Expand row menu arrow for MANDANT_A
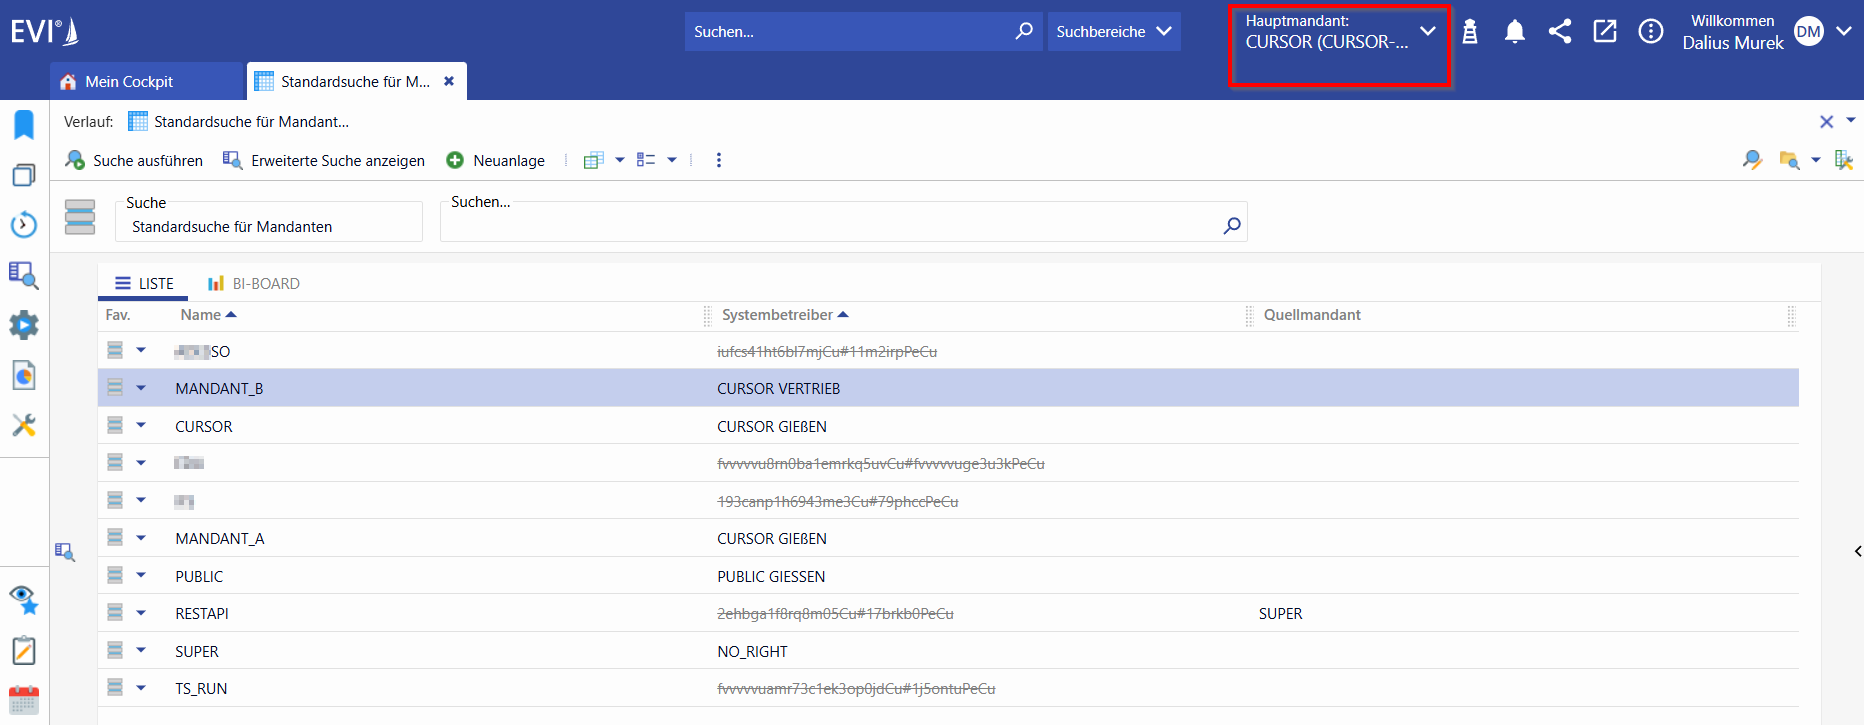The image size is (1864, 725). [x=141, y=538]
